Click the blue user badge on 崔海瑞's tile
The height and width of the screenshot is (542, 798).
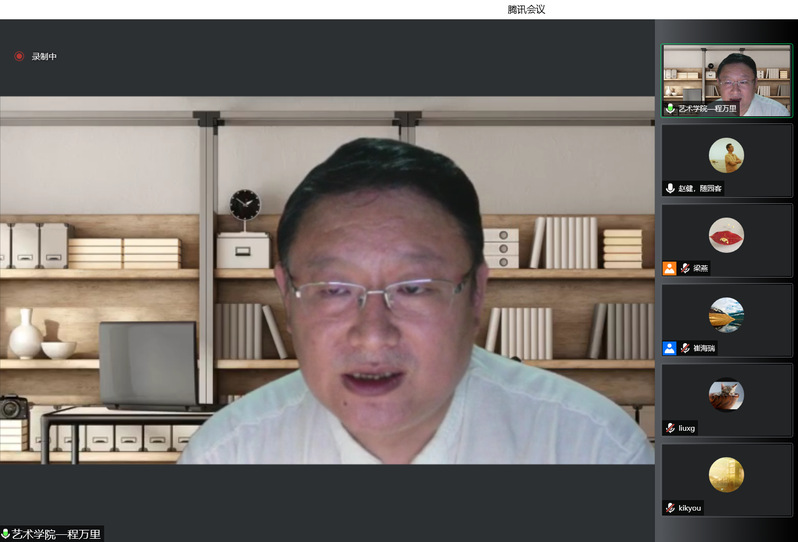669,348
